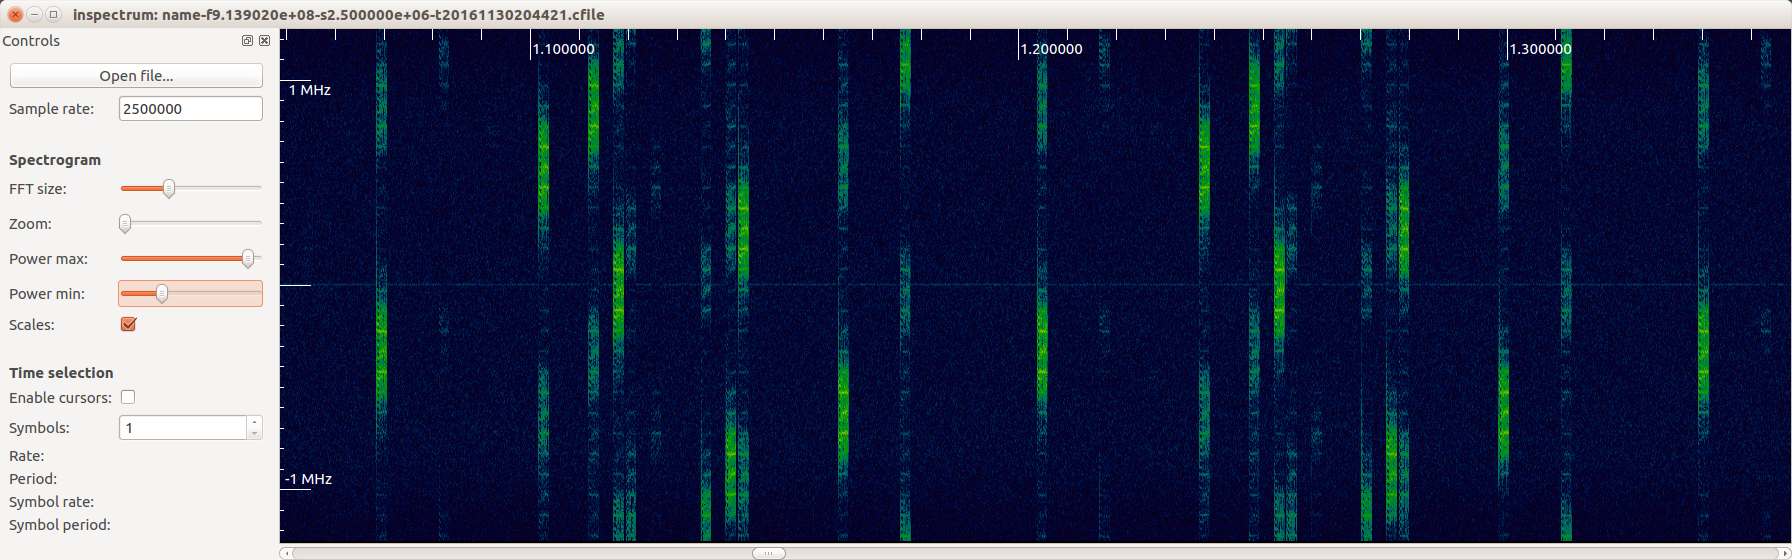The width and height of the screenshot is (1792, 560).
Task: Close the Controls dock panel
Action: [x=264, y=41]
